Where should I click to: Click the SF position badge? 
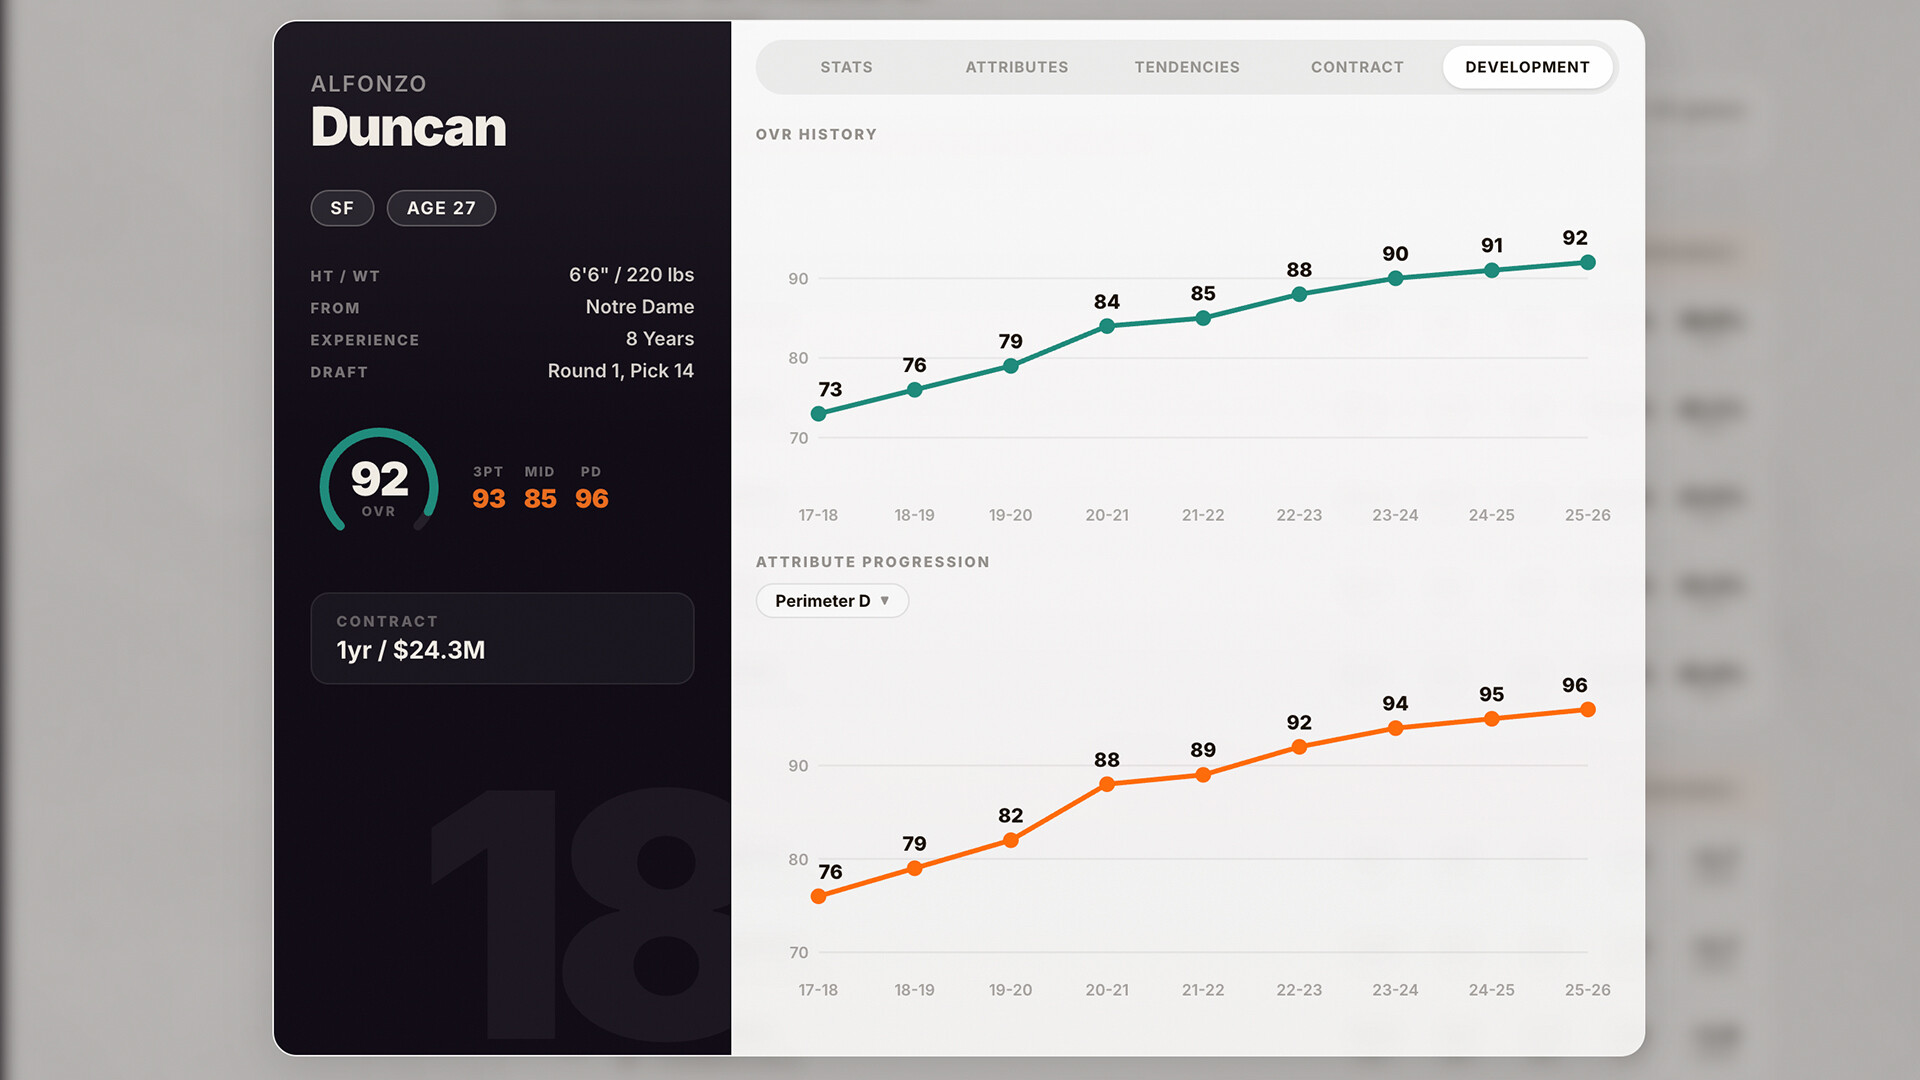342,208
